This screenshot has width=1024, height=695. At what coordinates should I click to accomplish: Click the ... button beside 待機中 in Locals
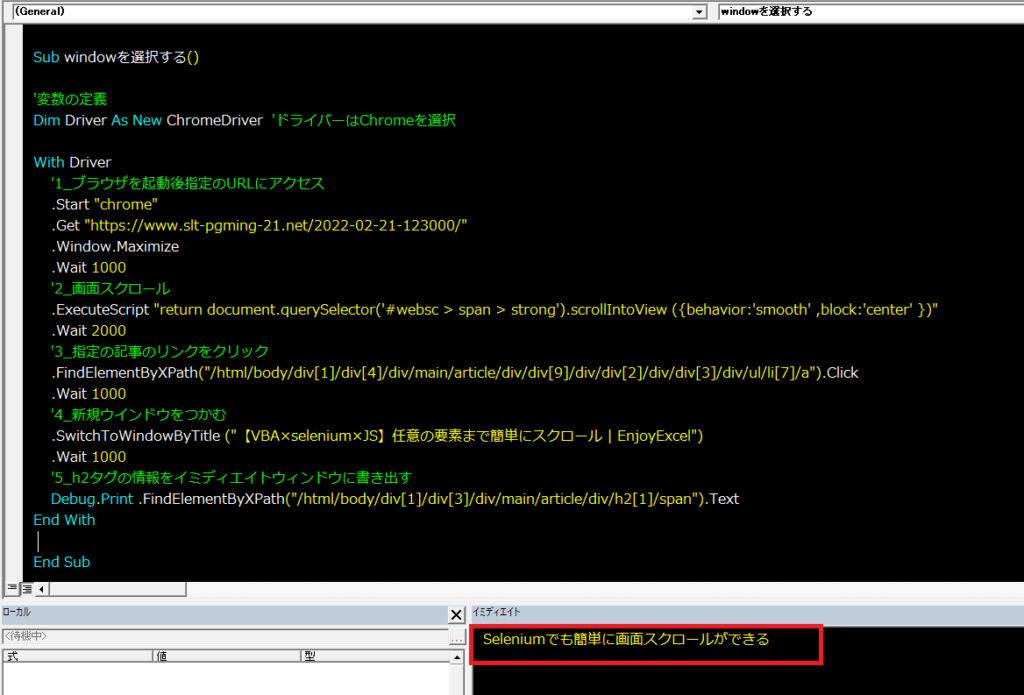[x=457, y=638]
